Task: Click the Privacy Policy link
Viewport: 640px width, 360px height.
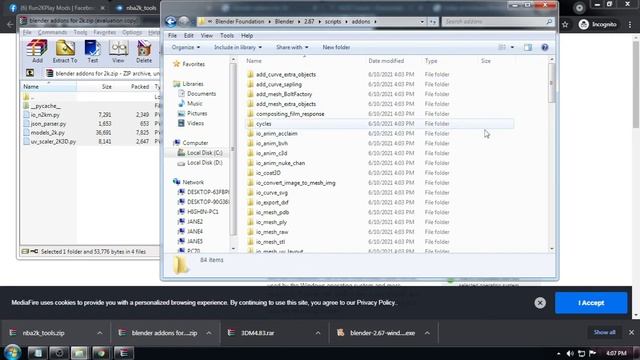Action: tap(376, 302)
